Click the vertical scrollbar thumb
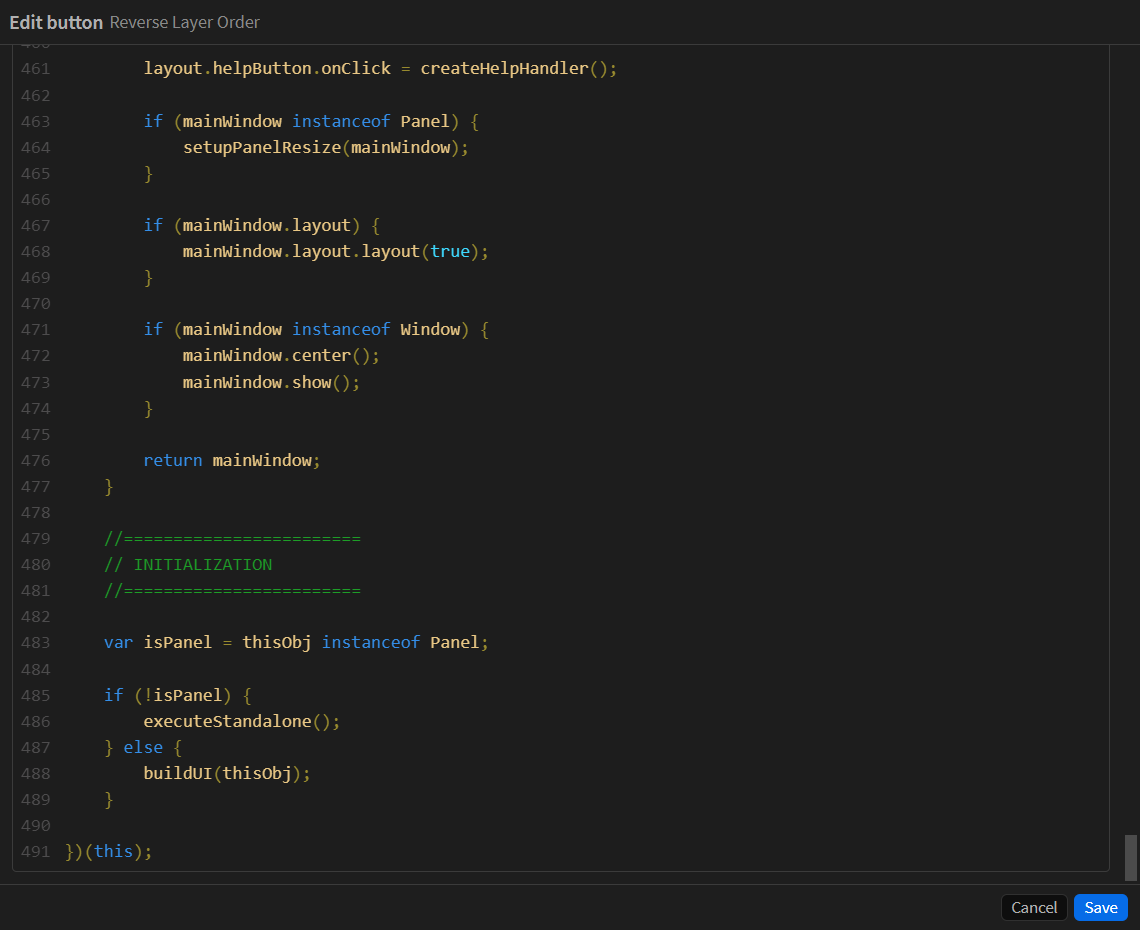Screen dimensions: 1140x930 click(x=1131, y=858)
